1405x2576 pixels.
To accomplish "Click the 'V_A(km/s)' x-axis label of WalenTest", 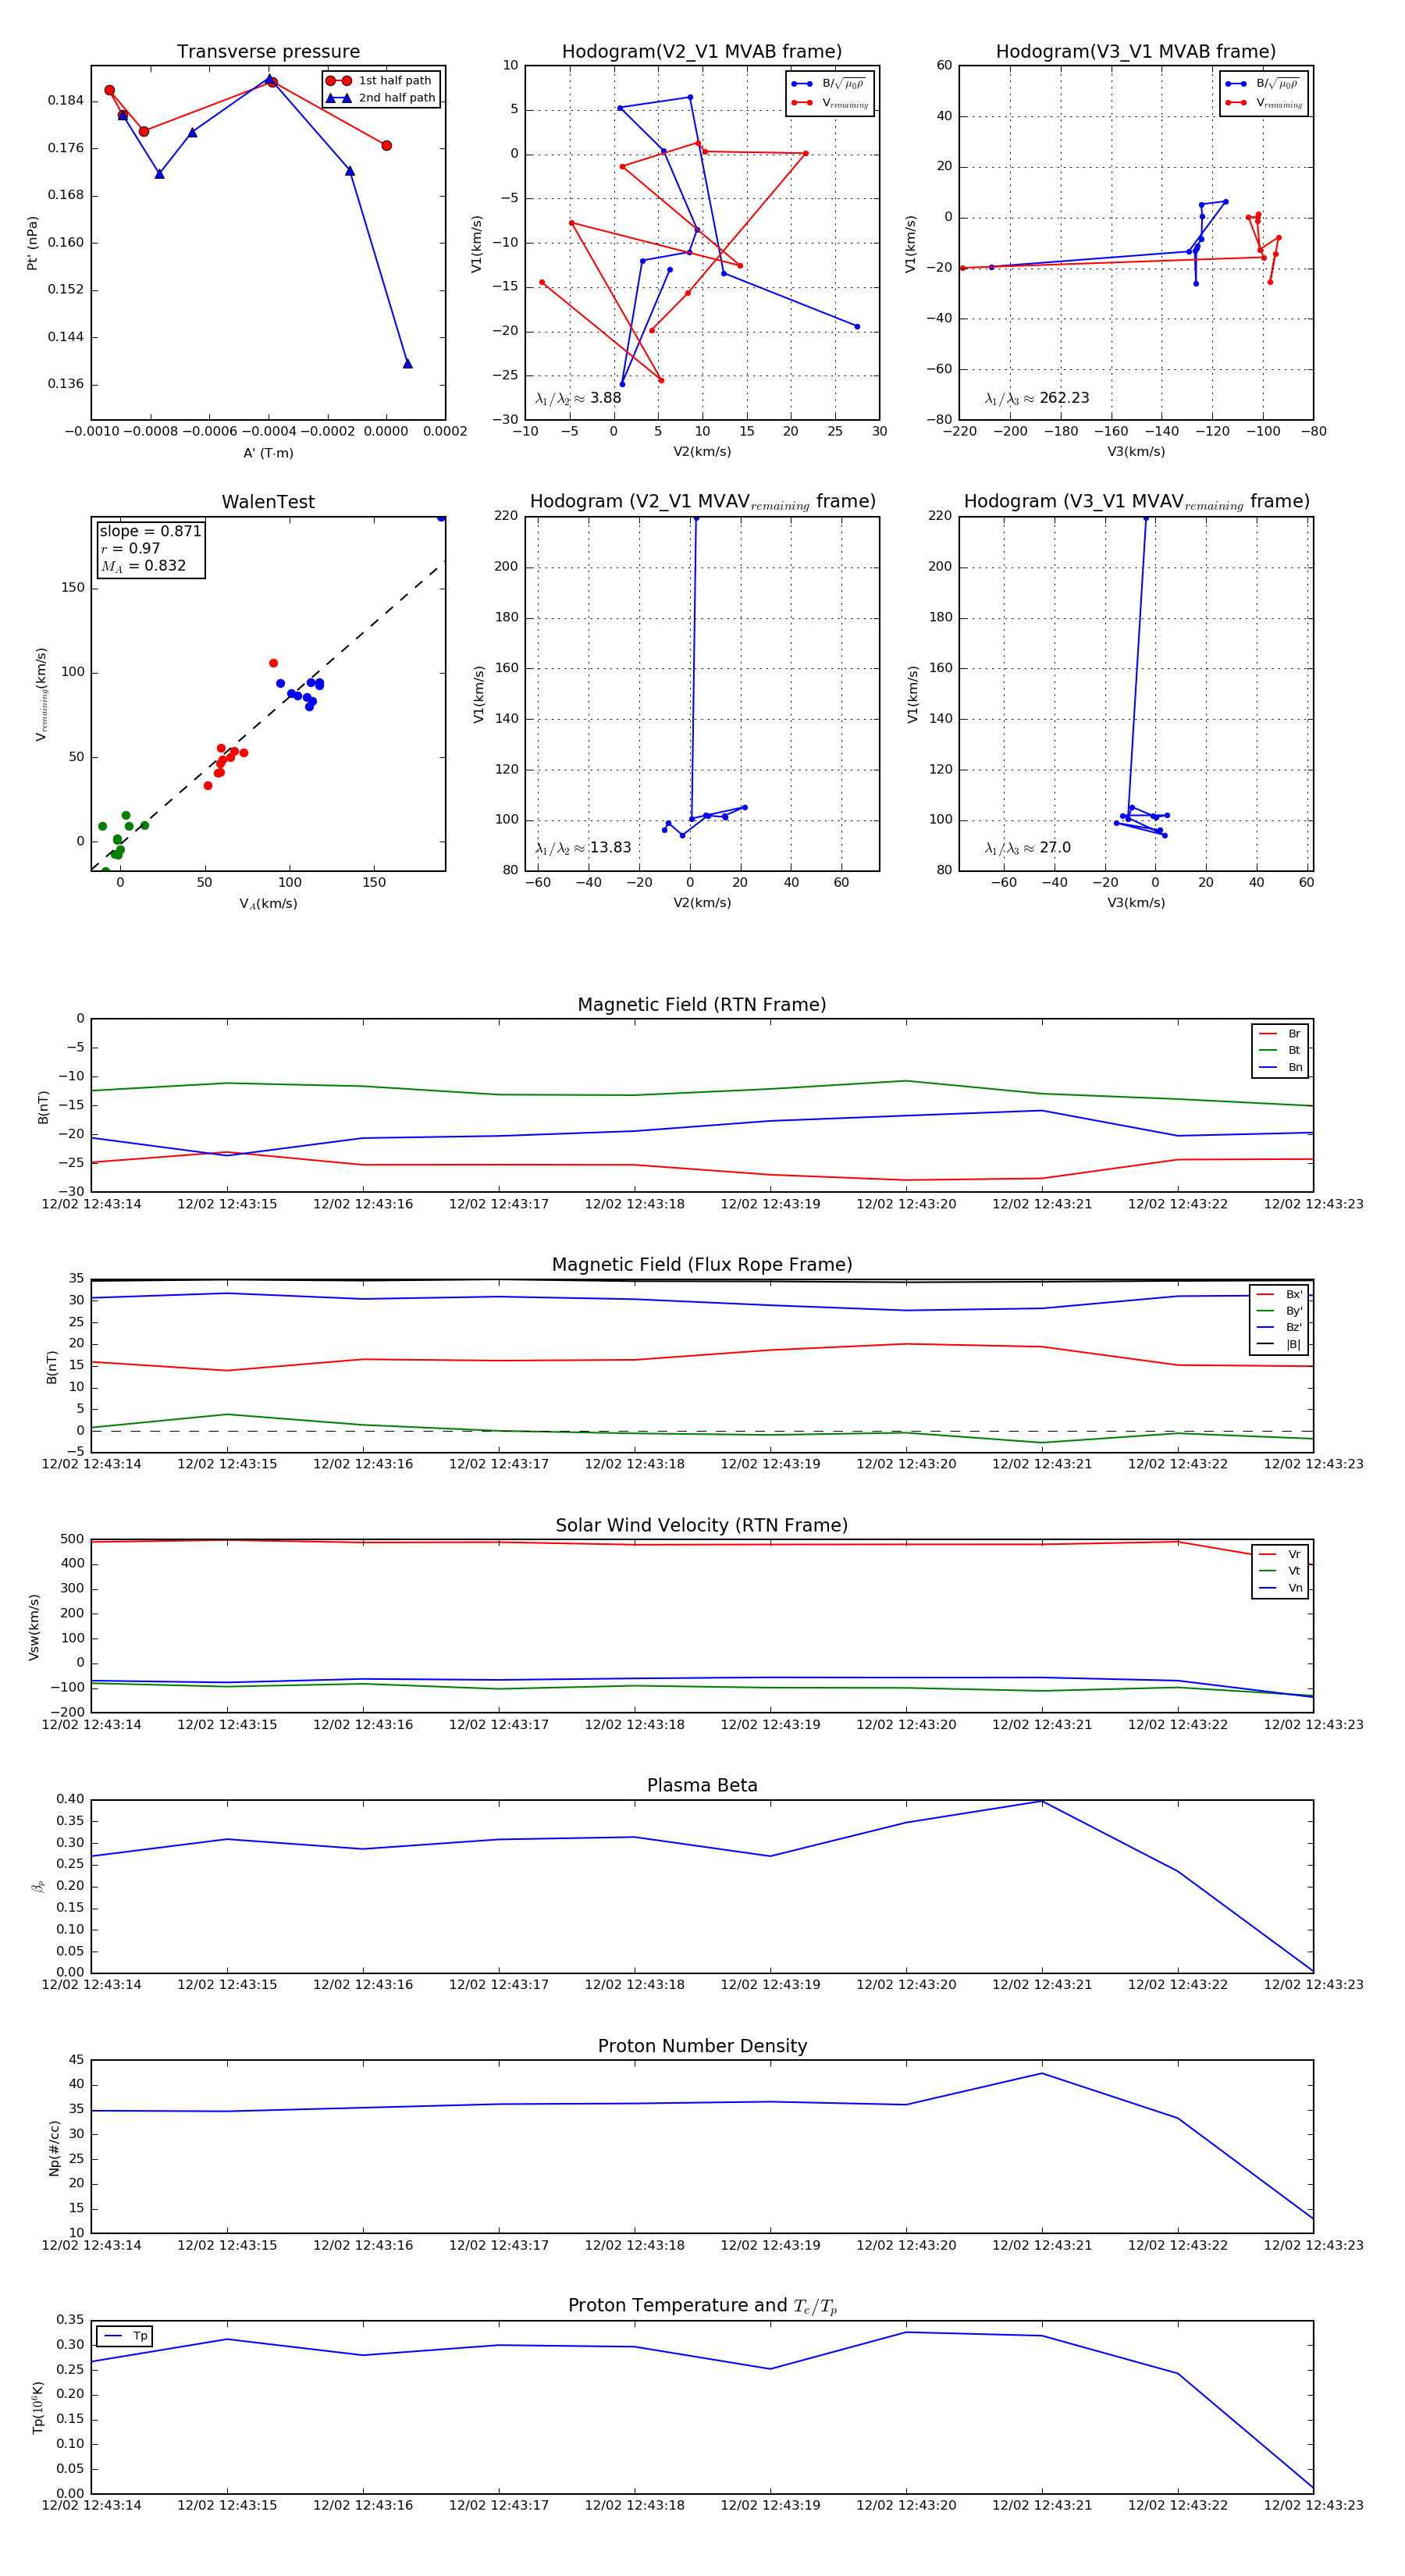I will [x=268, y=904].
